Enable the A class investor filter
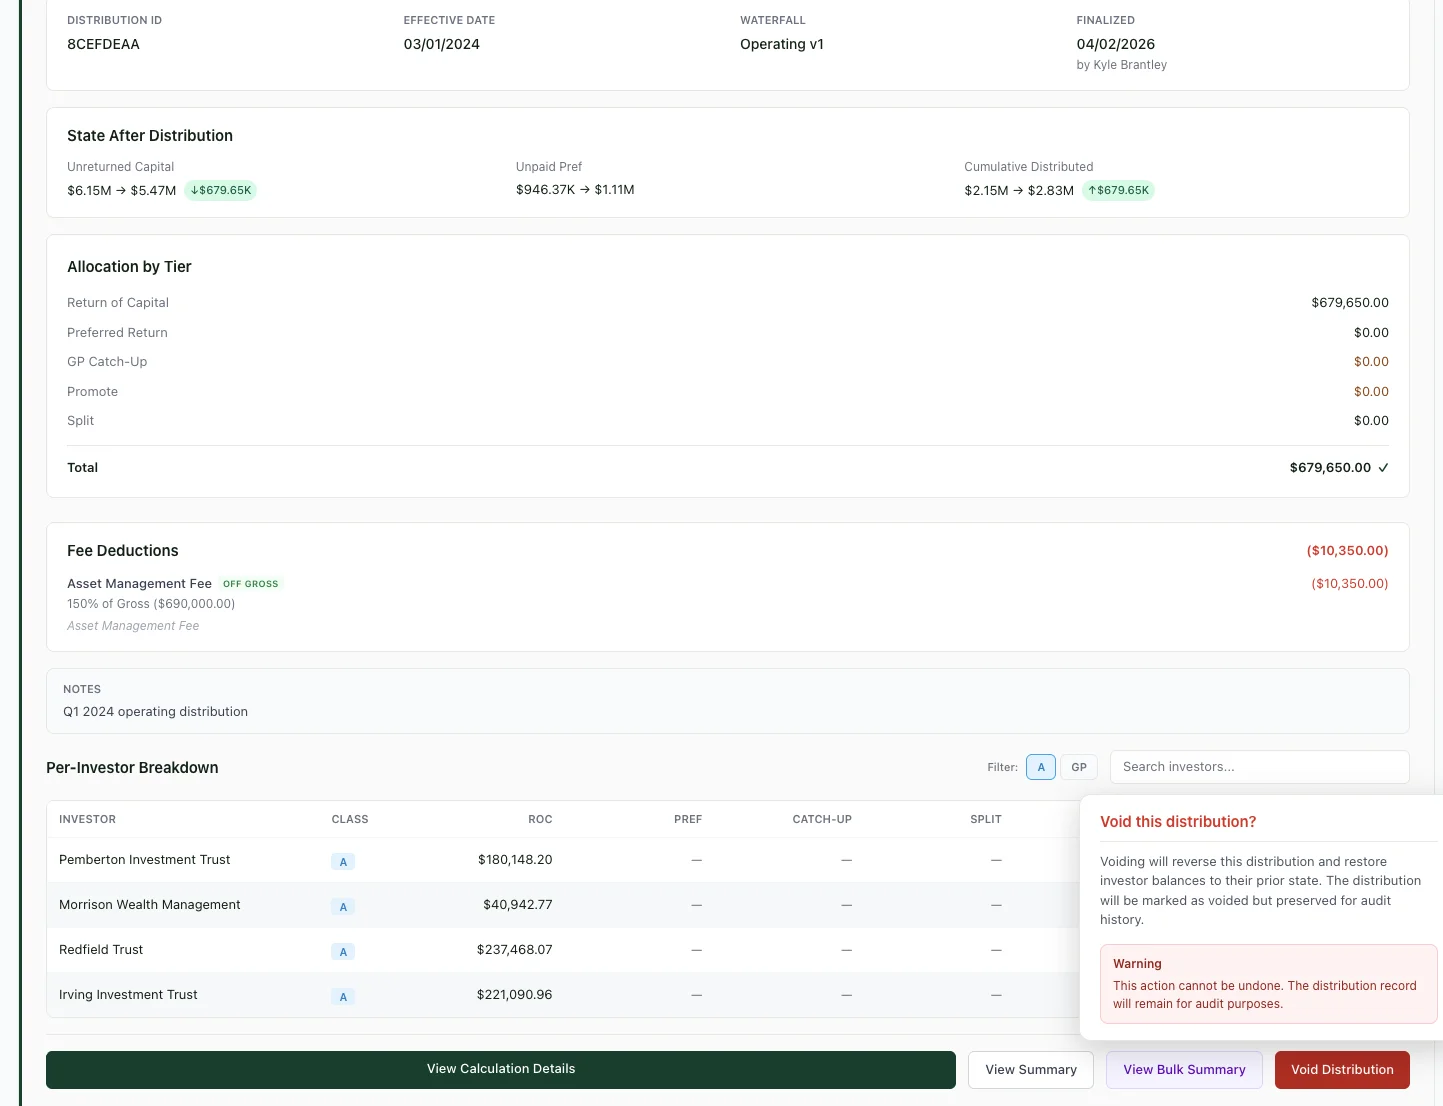Screen dimensions: 1443x1106 tap(1041, 767)
